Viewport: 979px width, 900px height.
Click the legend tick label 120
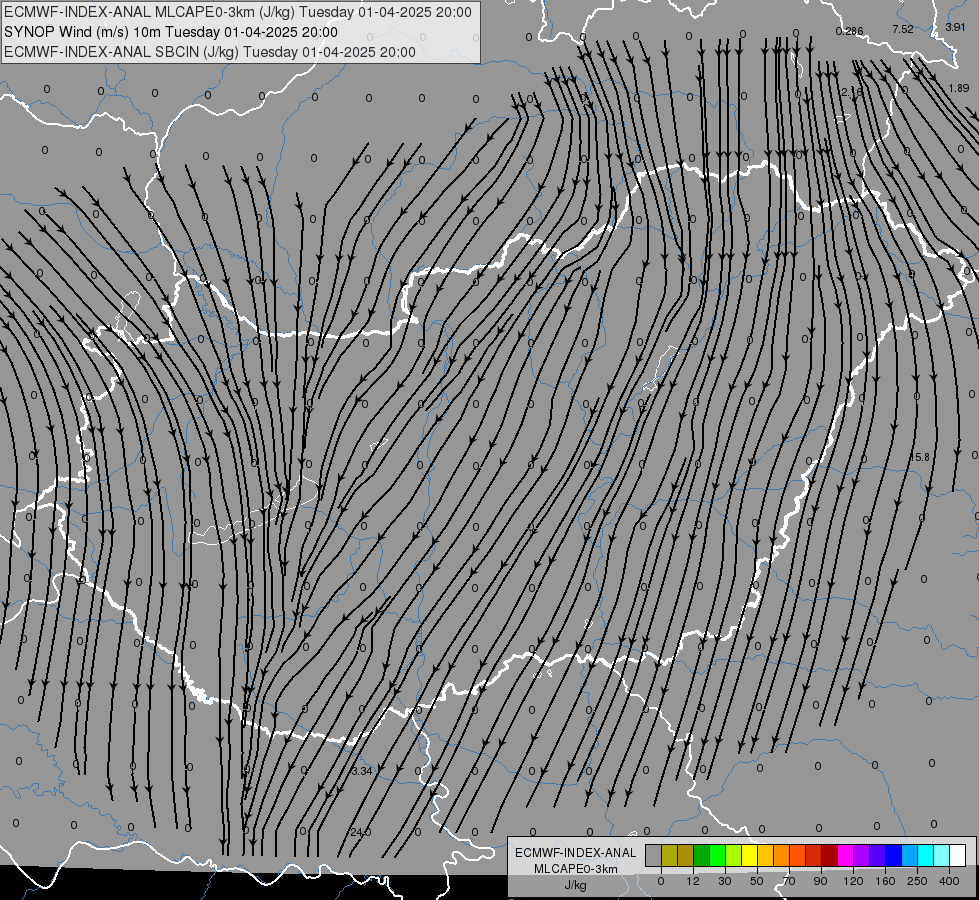pyautogui.click(x=853, y=881)
